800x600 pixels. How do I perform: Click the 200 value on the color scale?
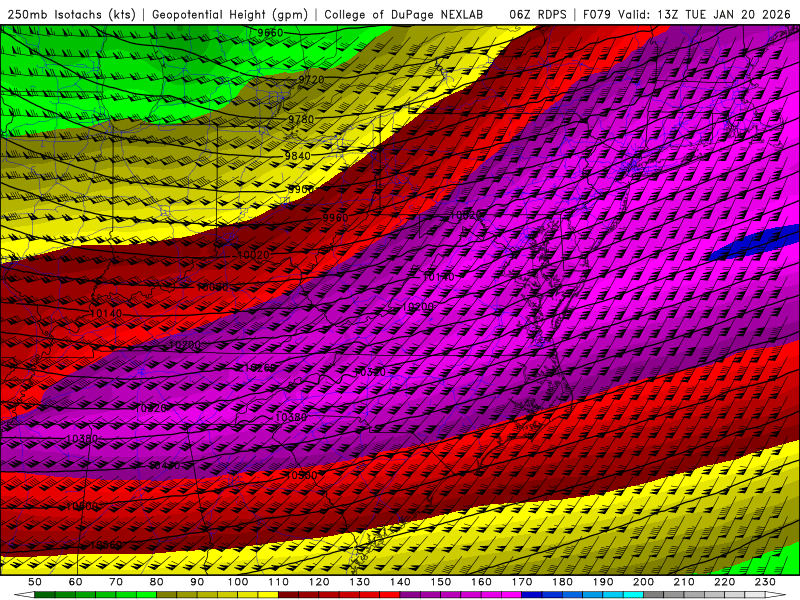tap(643, 582)
